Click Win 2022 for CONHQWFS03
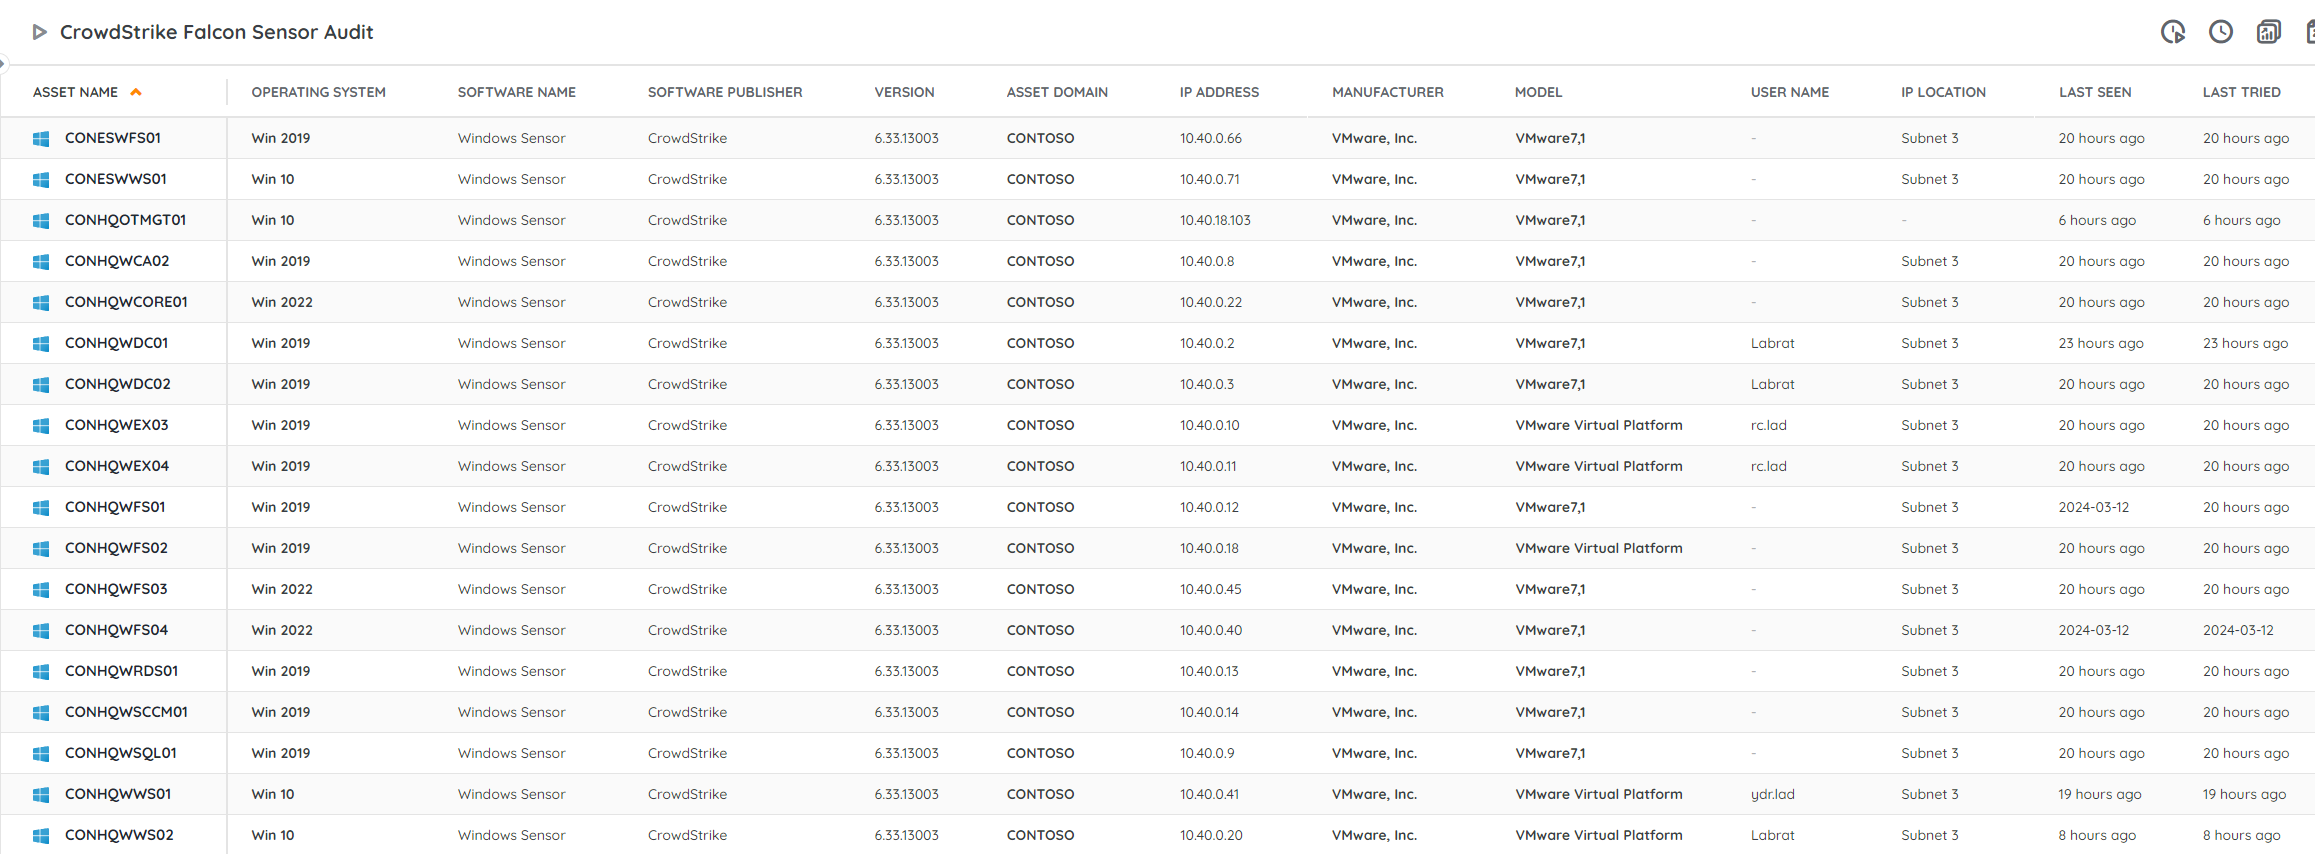Screen dimensions: 2315x854 pyautogui.click(x=282, y=589)
